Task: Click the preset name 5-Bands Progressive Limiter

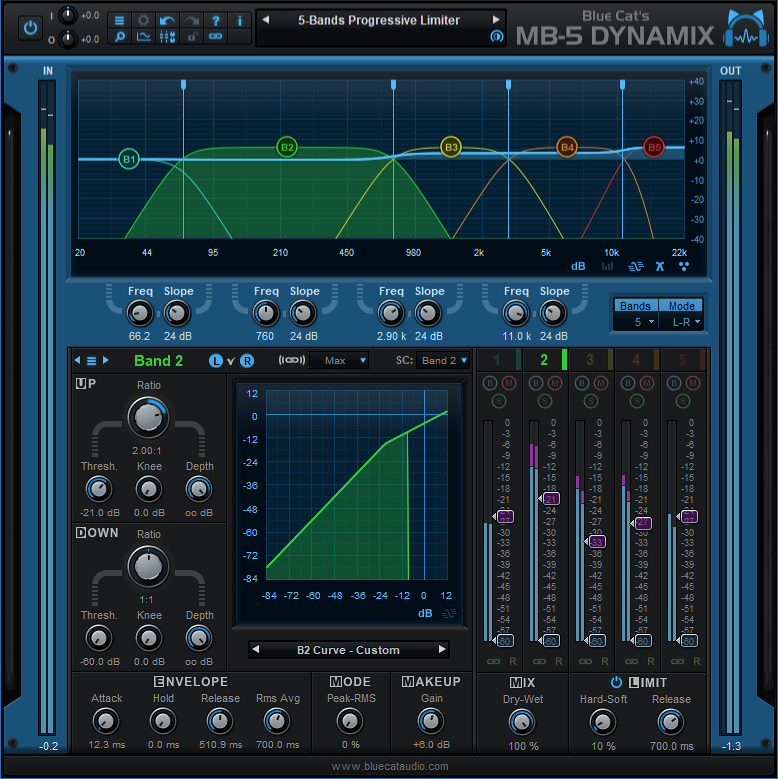Action: (x=379, y=20)
